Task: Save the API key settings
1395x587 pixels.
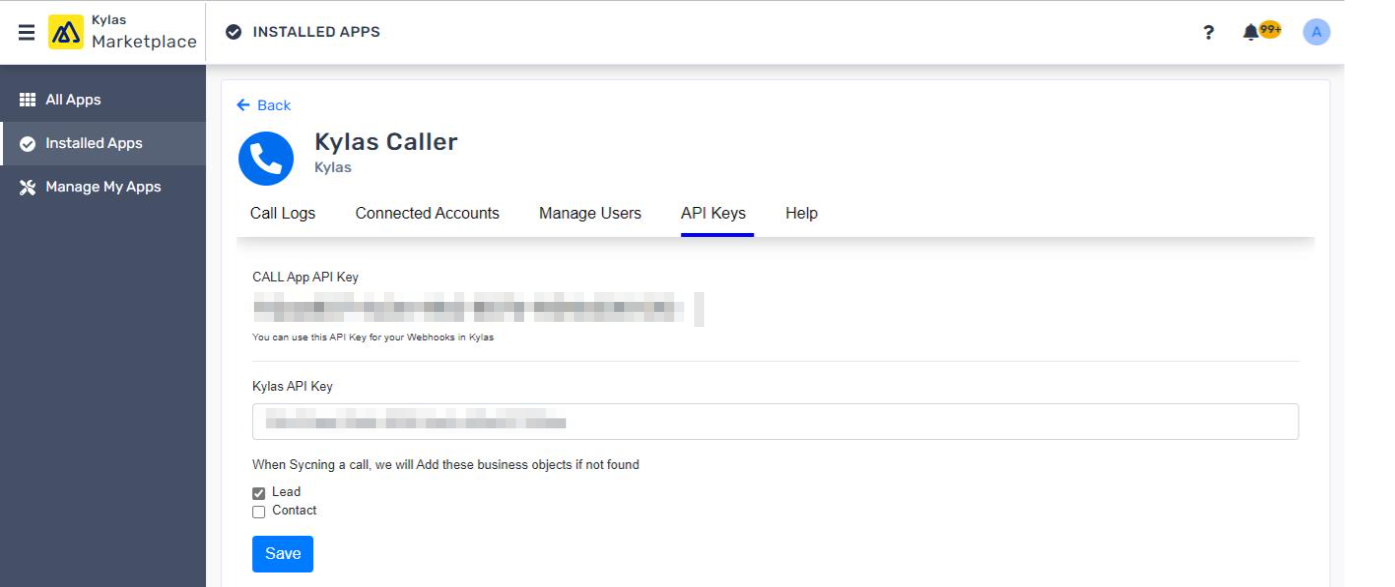Action: click(283, 554)
